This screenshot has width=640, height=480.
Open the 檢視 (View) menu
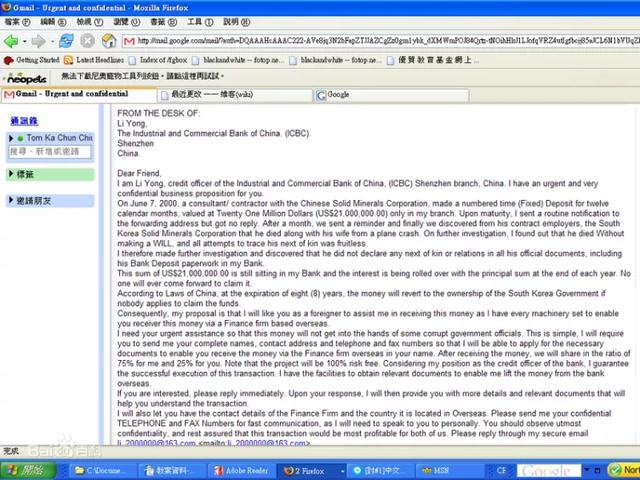click(x=90, y=22)
